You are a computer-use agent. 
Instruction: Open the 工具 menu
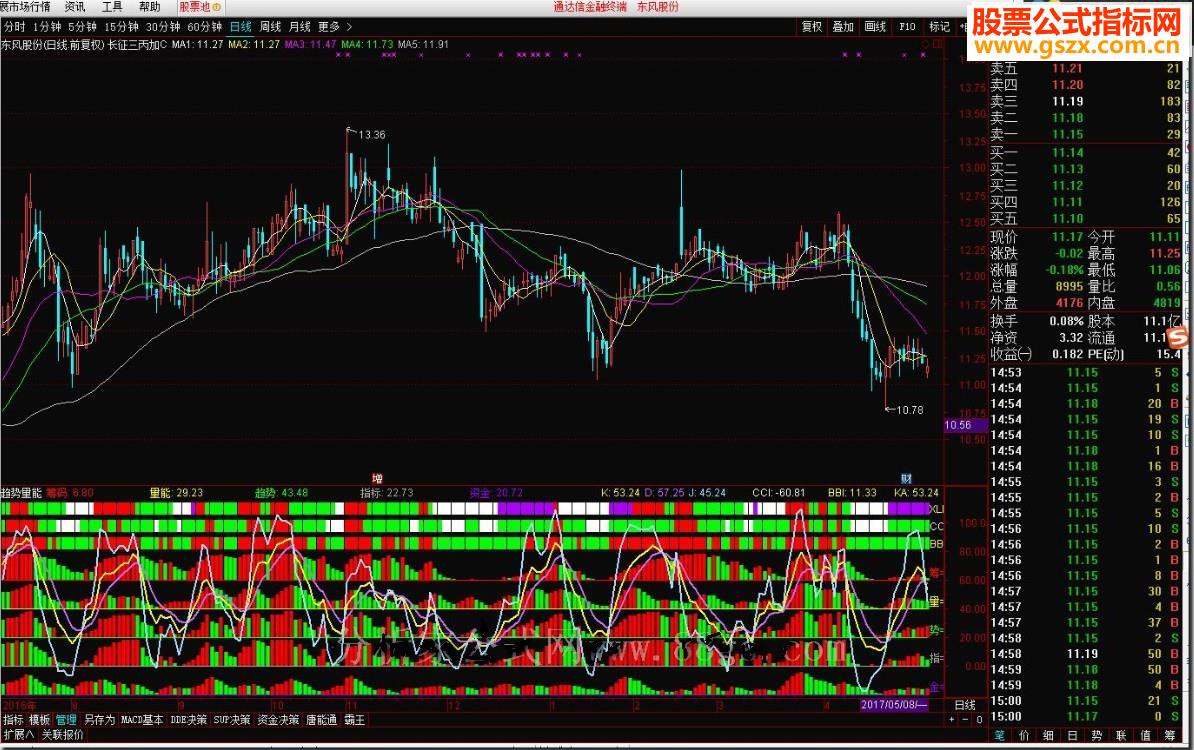[x=112, y=7]
